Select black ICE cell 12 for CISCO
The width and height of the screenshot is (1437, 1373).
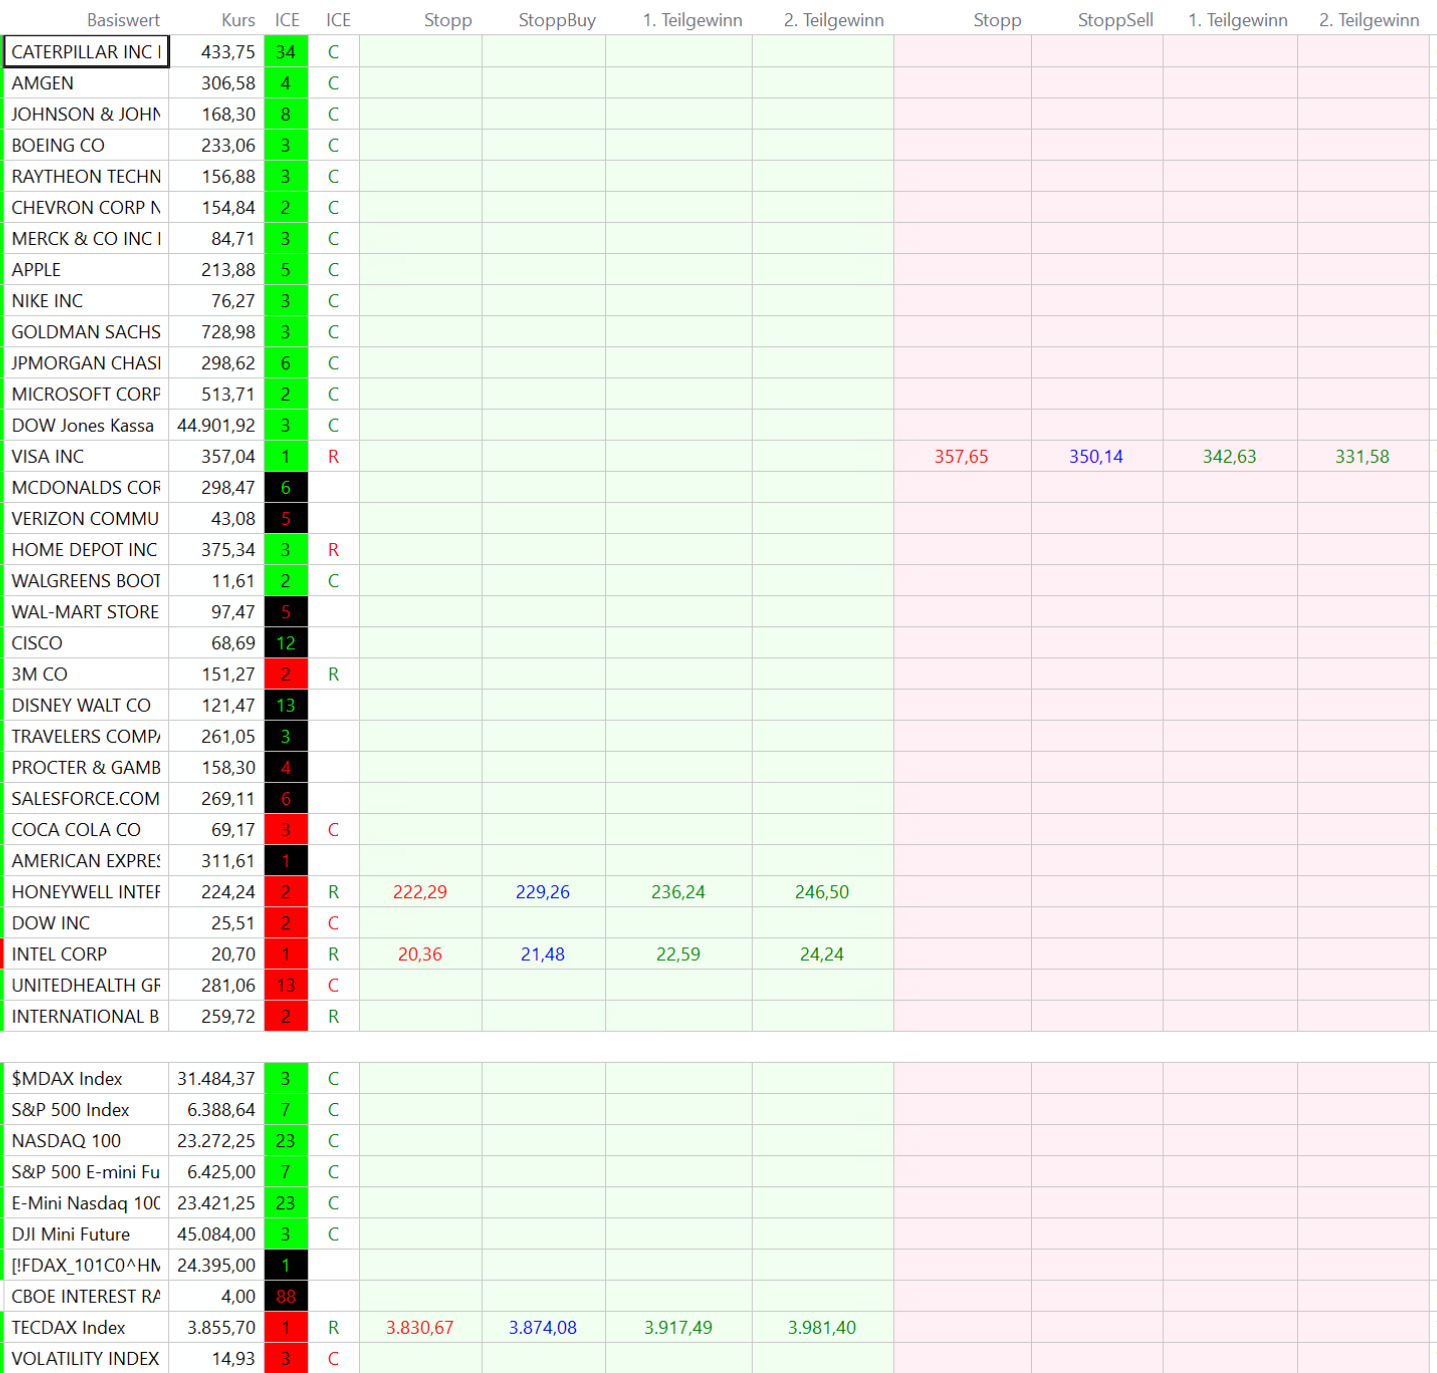point(286,643)
